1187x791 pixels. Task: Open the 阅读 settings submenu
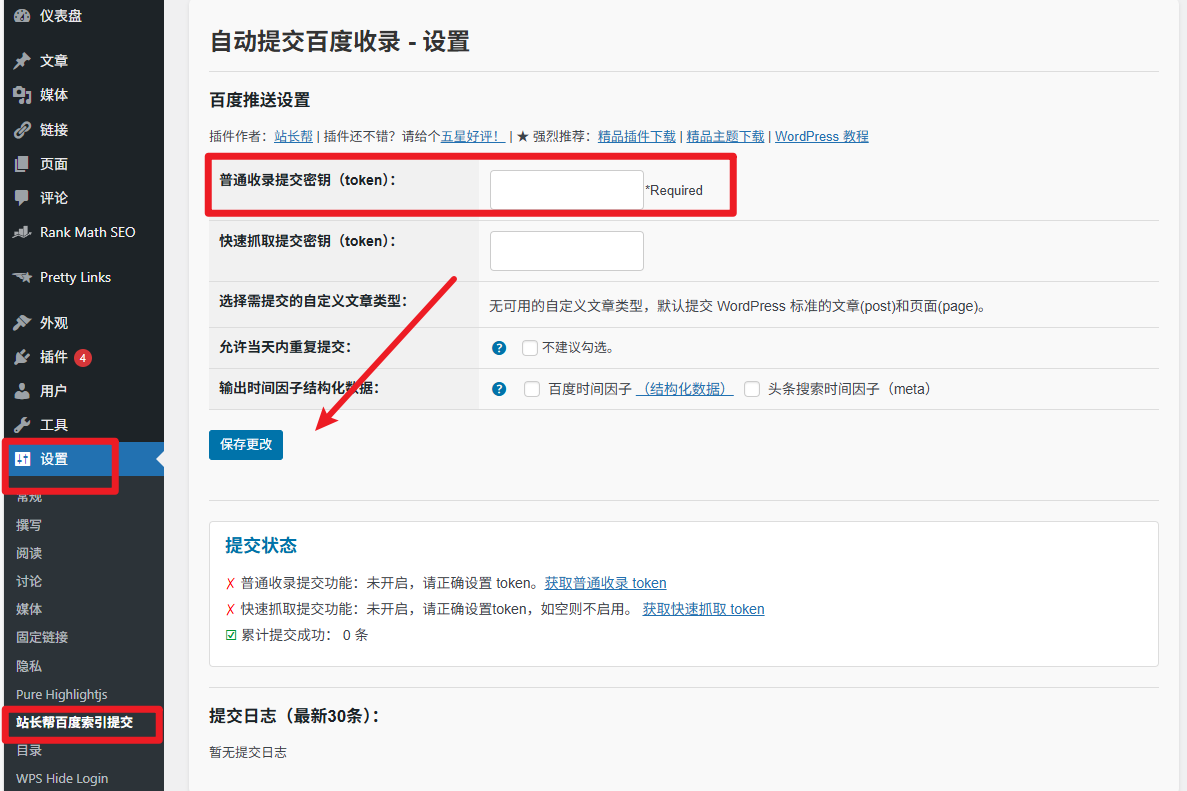29,553
